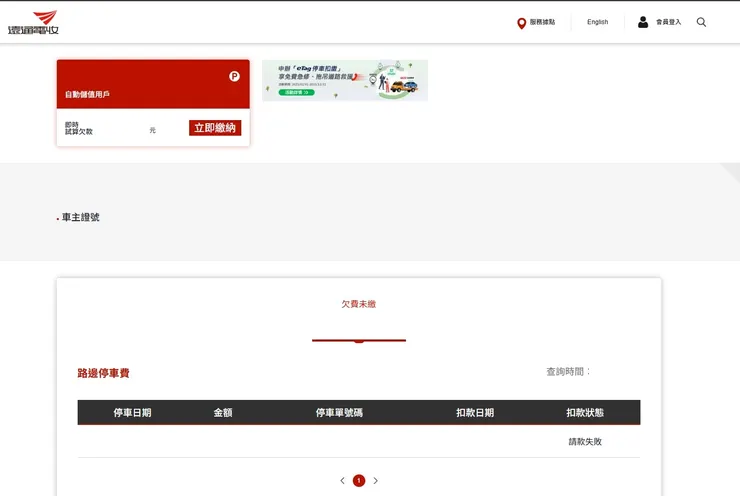Image resolution: width=740 pixels, height=496 pixels.
Task: Click the 路邊停車費 section heading
Action: tap(103, 373)
